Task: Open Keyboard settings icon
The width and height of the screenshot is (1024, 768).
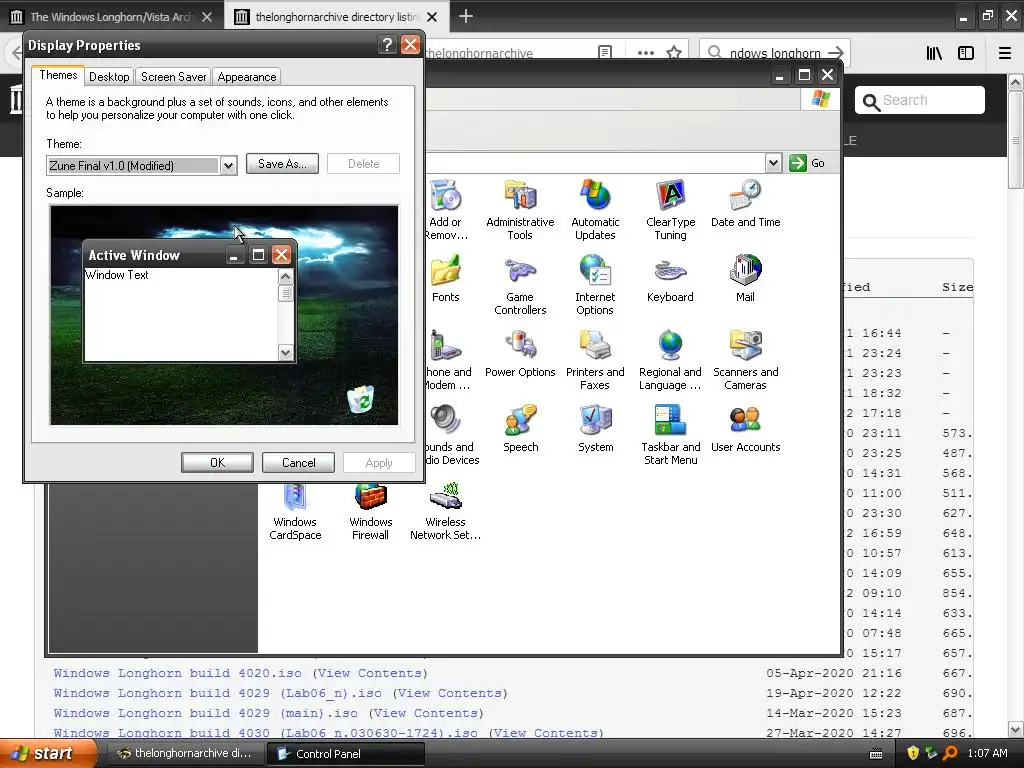Action: point(670,279)
